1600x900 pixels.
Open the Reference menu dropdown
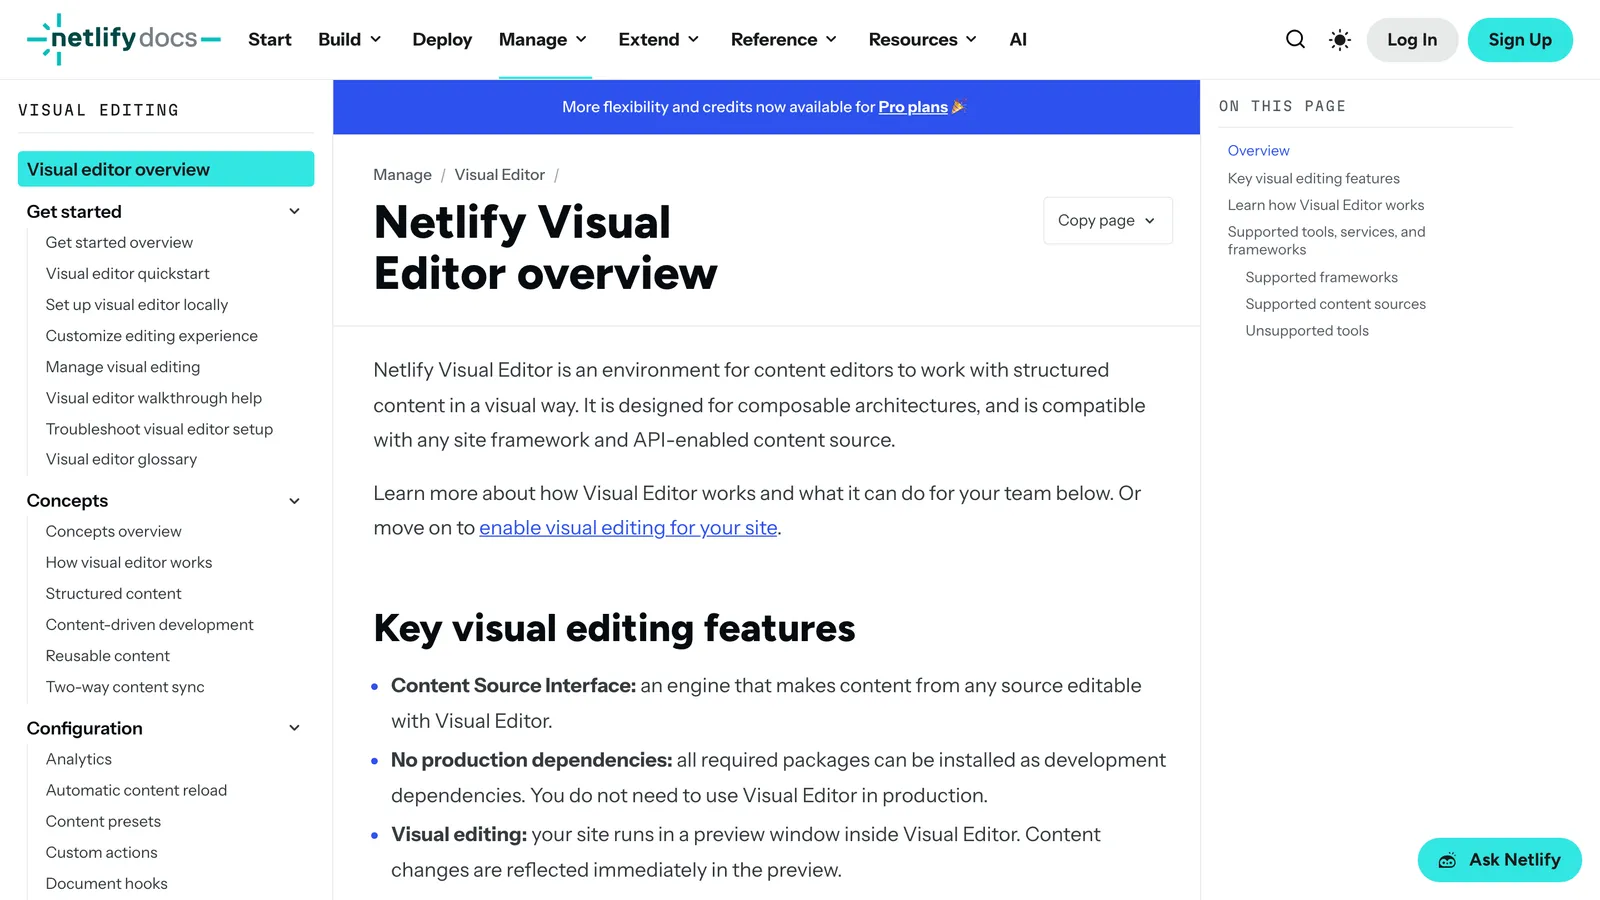784,39
